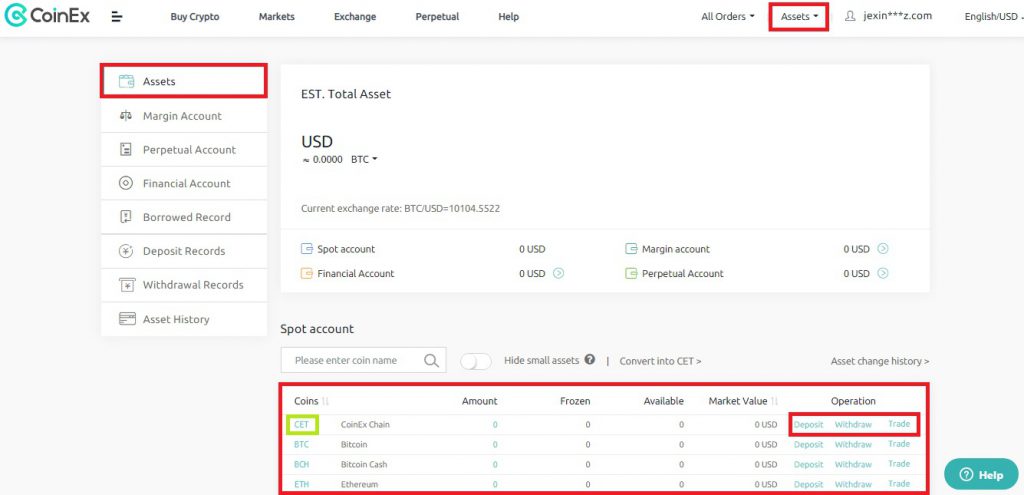Click the arrow circle next to Financial Account 0 USD
Image resolution: width=1024 pixels, height=495 pixels.
[558, 274]
